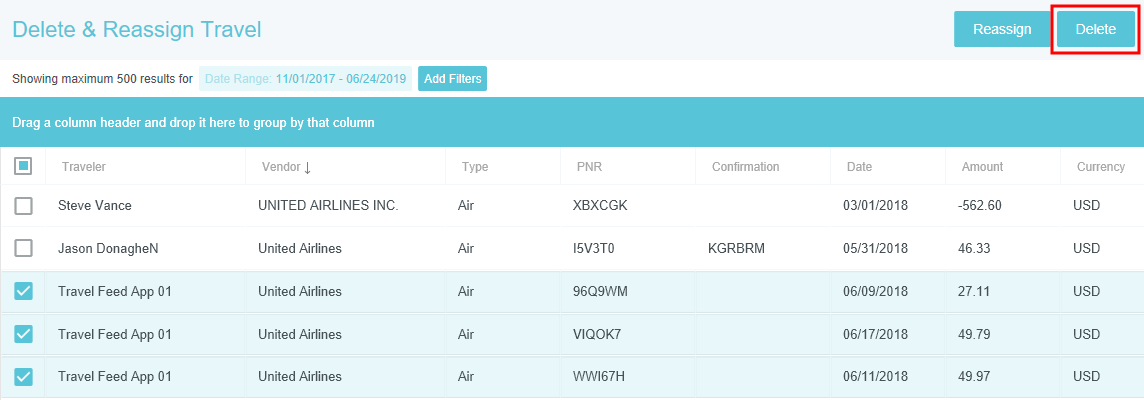Sort by the Traveler column header

84,167
